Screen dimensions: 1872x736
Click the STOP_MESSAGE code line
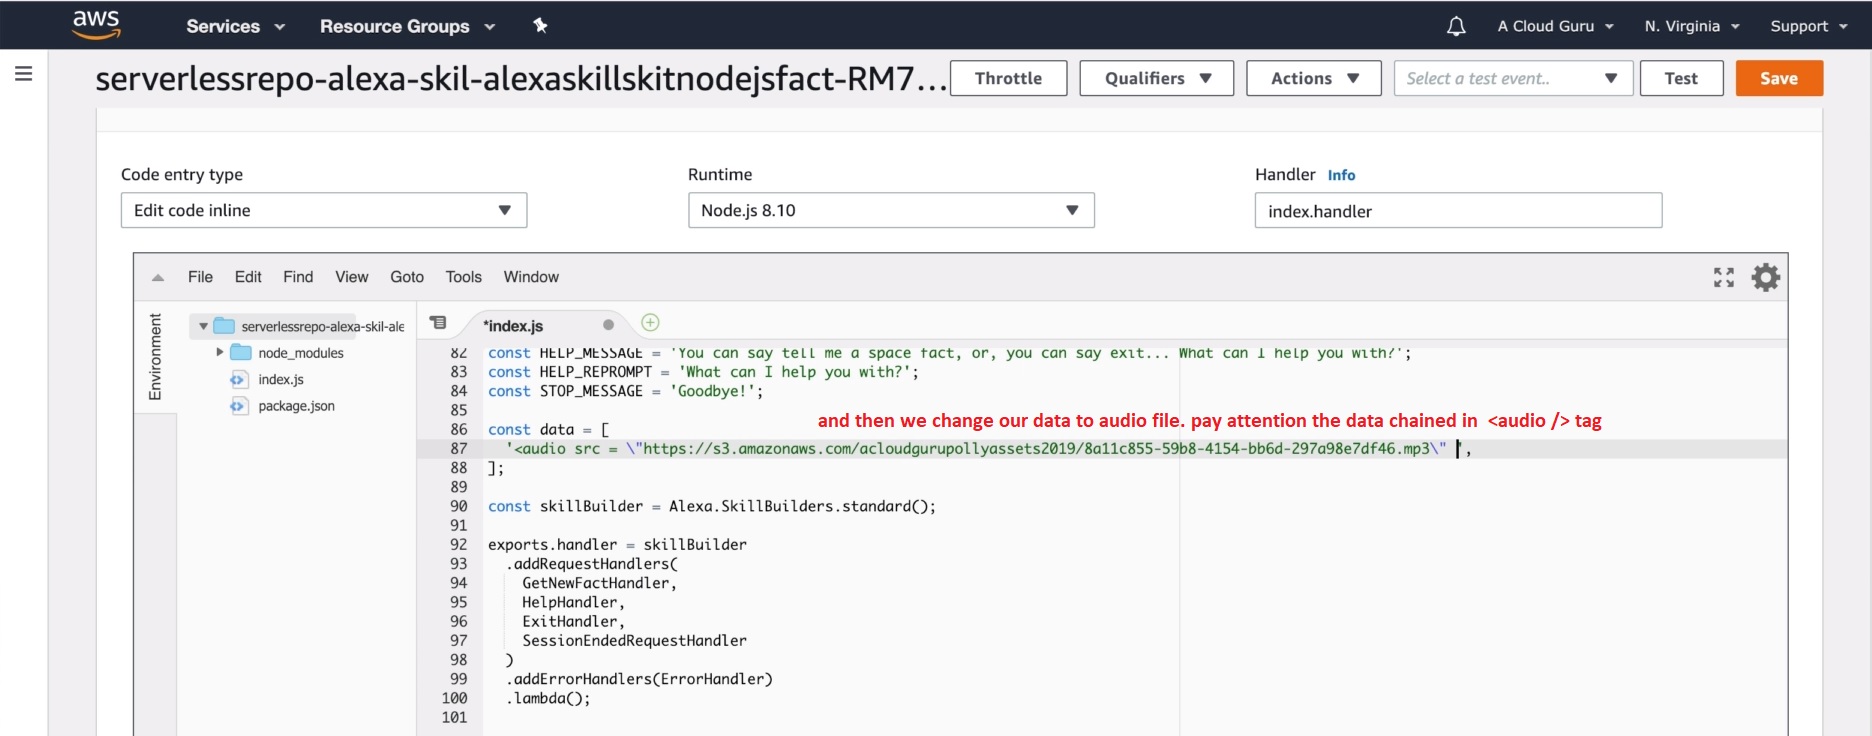pyautogui.click(x=625, y=391)
